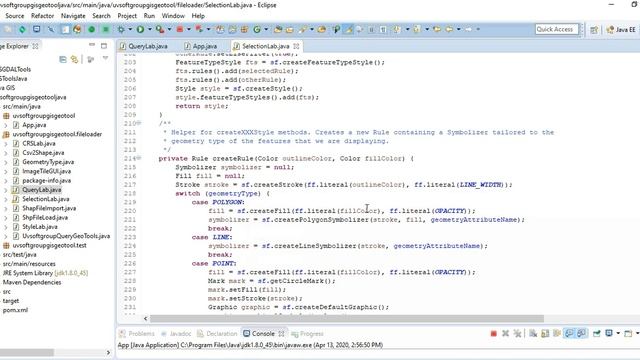Toggle Show Console on standard output change
The width and height of the screenshot is (640, 360).
[569, 333]
